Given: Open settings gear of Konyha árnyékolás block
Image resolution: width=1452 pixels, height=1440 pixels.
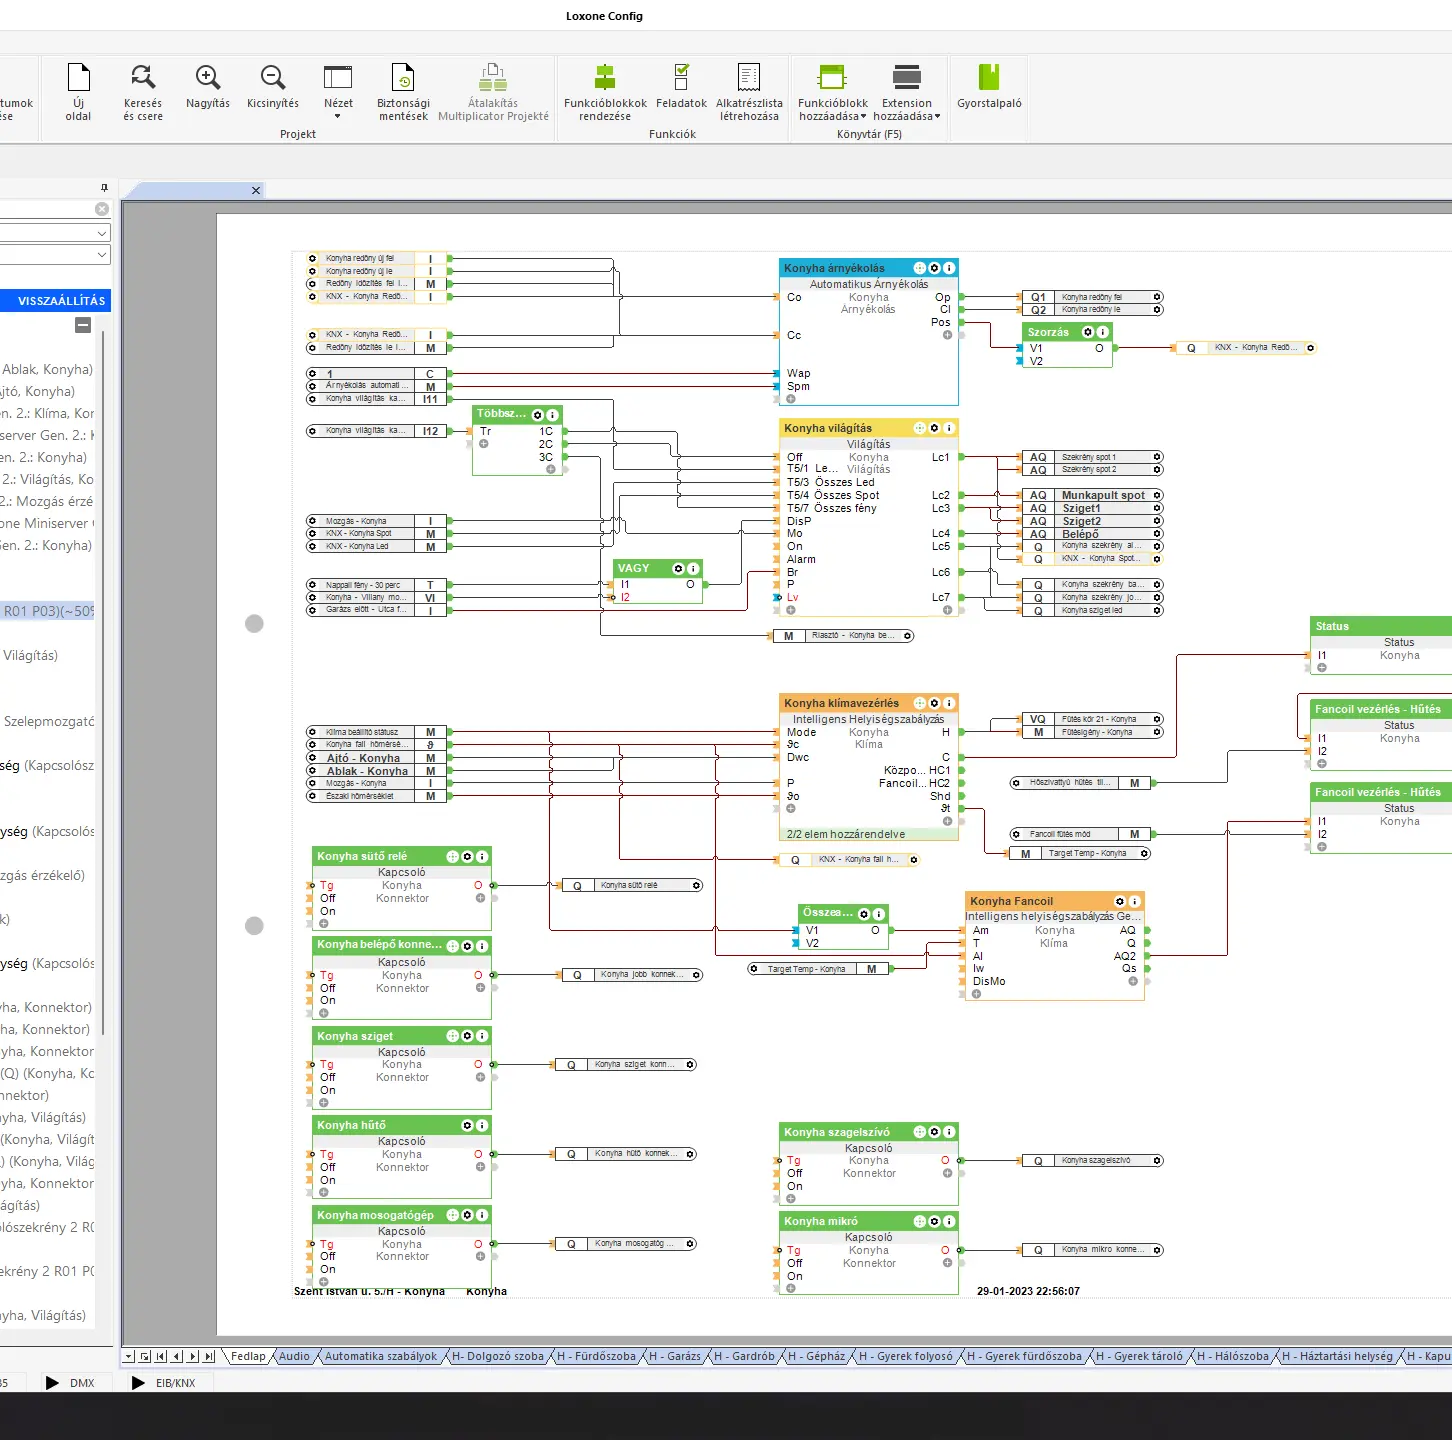Looking at the screenshot, I should point(934,268).
